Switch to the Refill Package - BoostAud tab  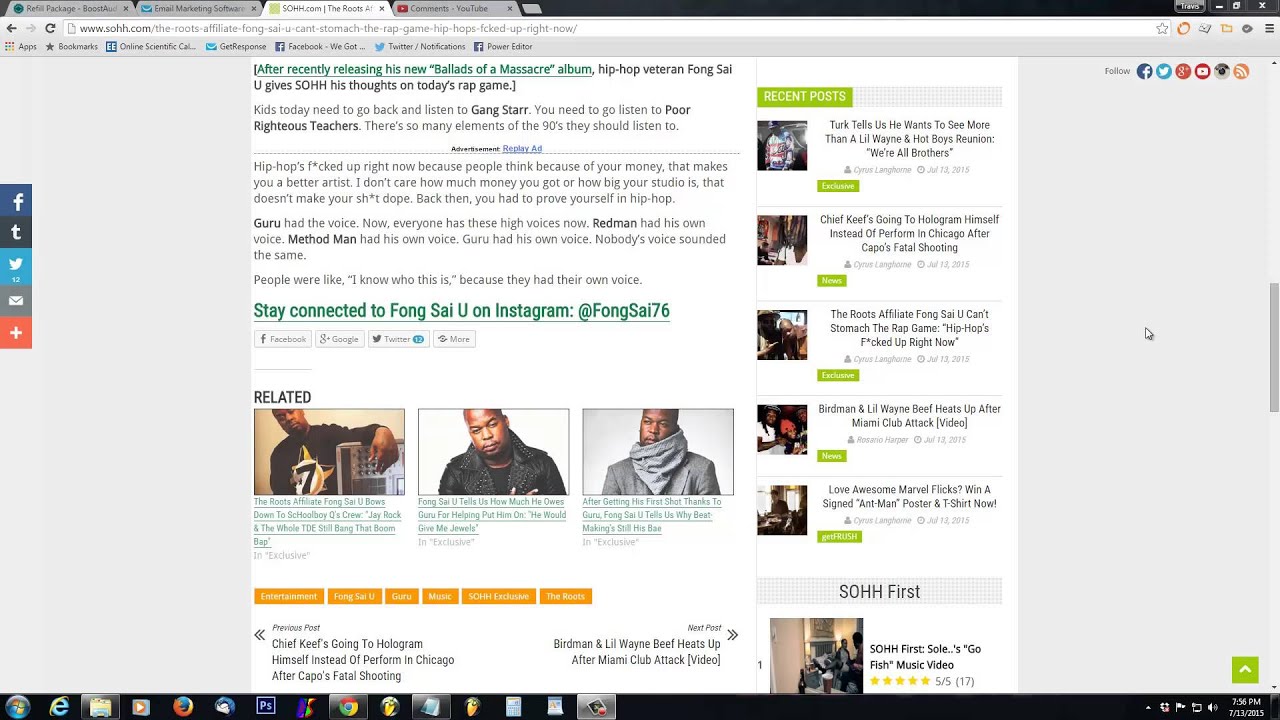[70, 8]
